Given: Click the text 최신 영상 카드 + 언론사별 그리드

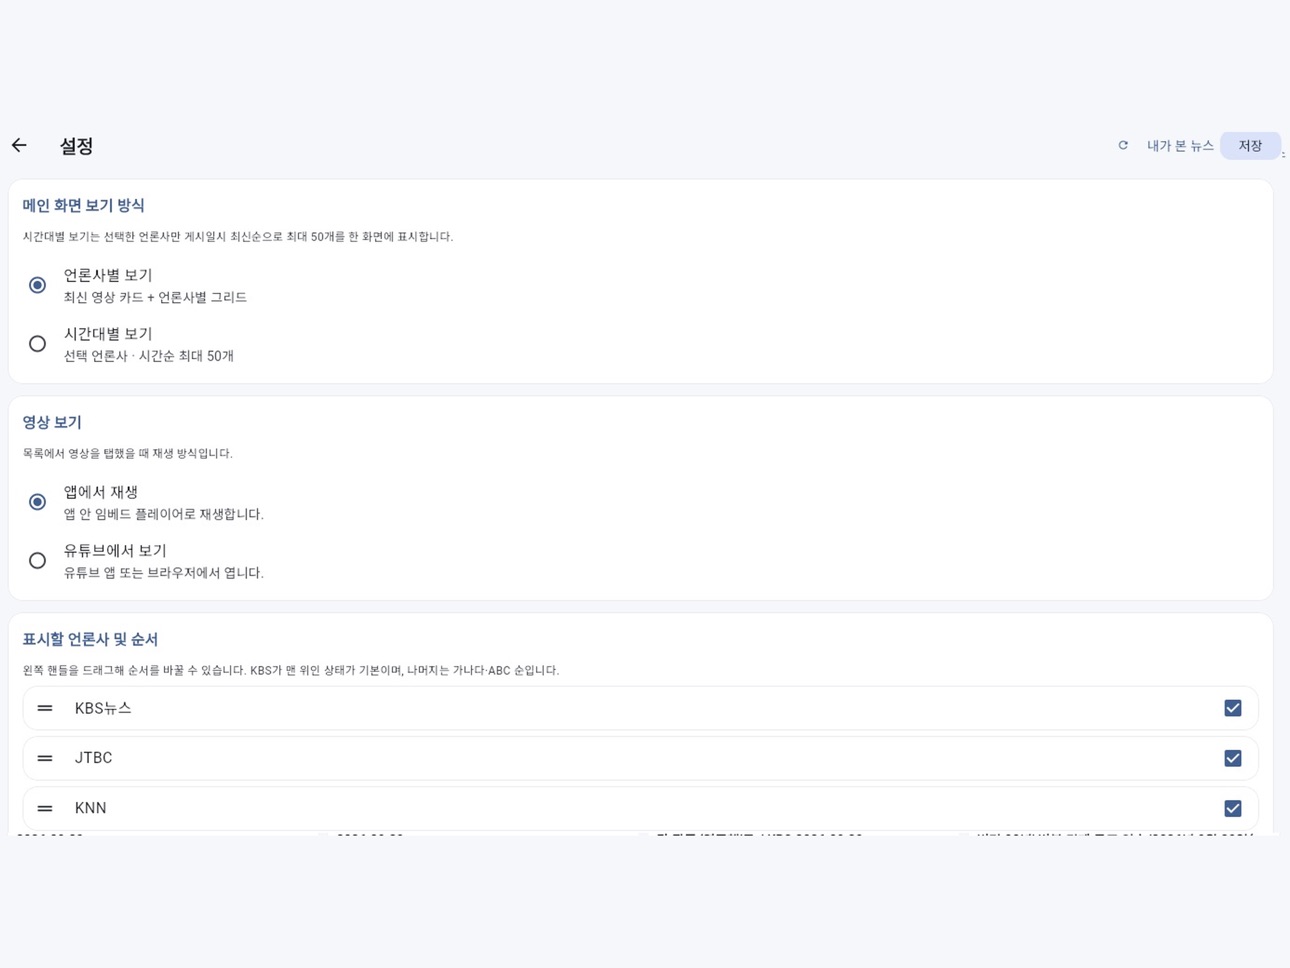Looking at the screenshot, I should click(x=155, y=297).
